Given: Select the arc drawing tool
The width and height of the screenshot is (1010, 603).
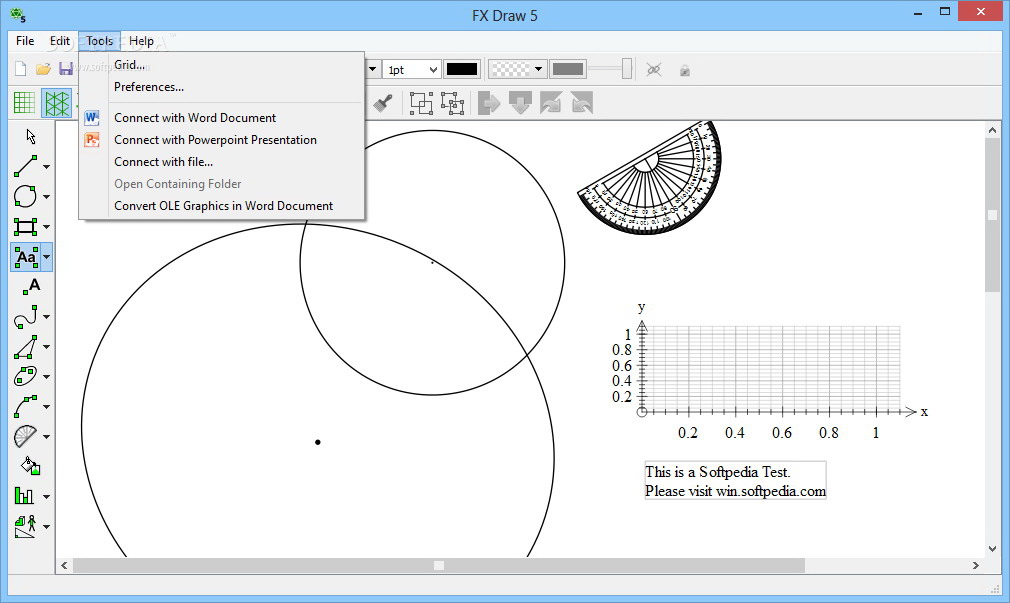Looking at the screenshot, I should point(25,407).
